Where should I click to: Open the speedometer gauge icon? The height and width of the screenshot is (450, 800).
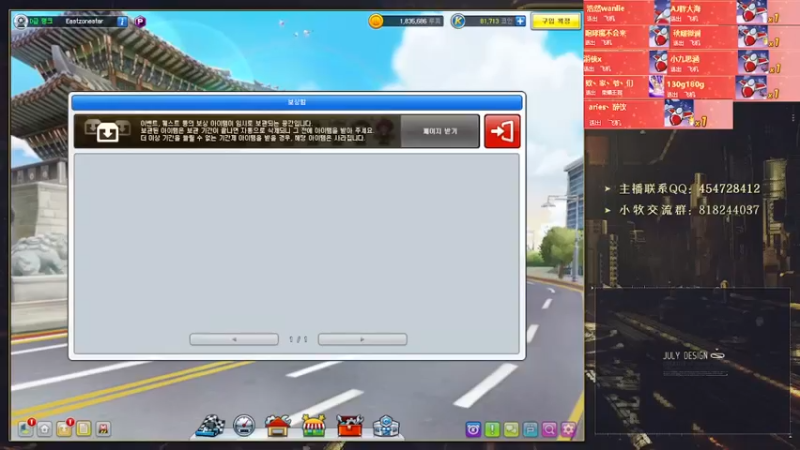pos(244,426)
